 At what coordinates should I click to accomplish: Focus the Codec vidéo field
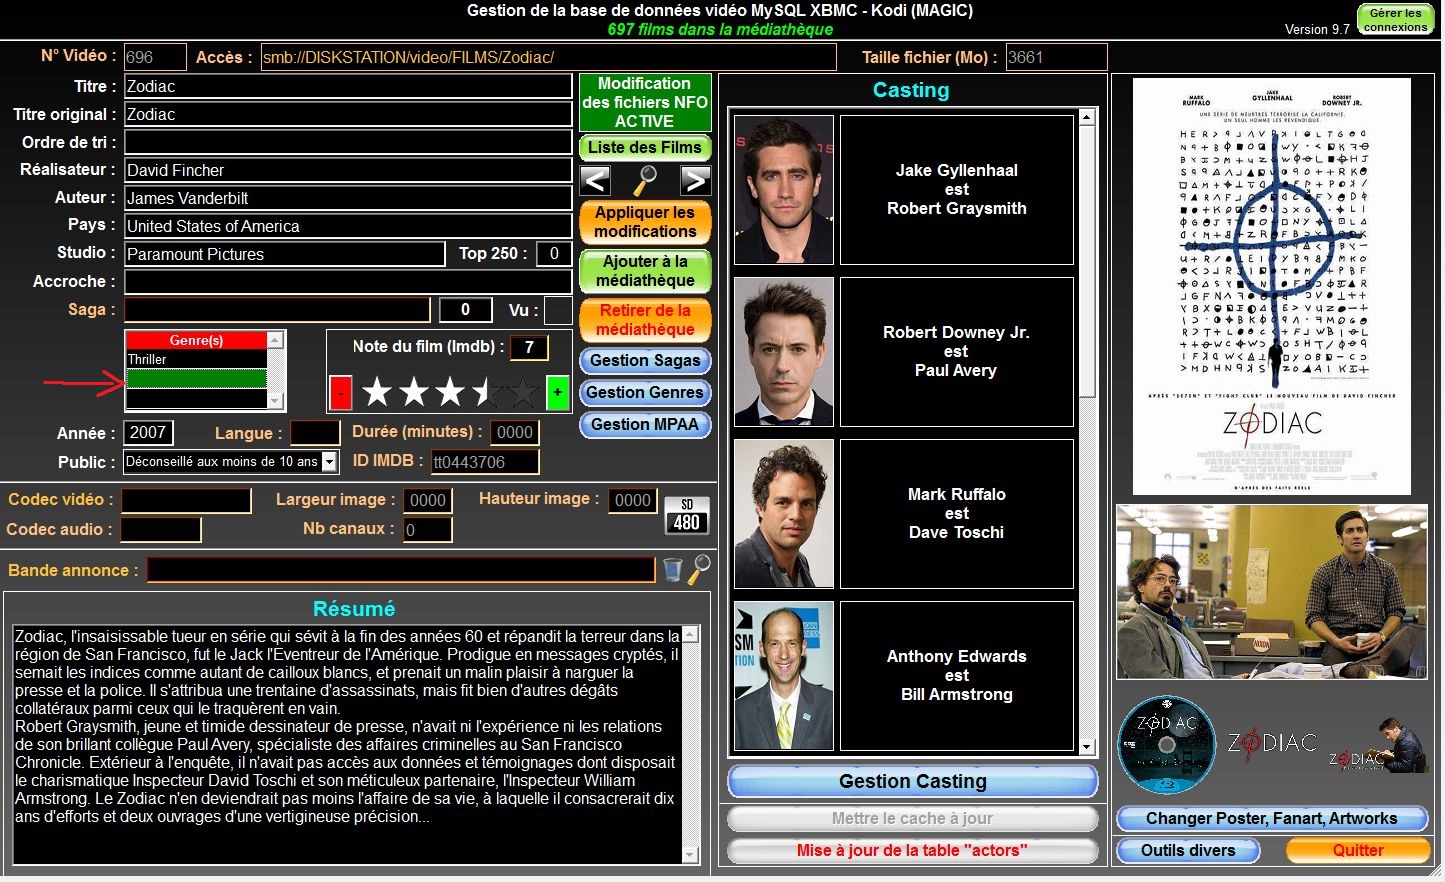[186, 500]
